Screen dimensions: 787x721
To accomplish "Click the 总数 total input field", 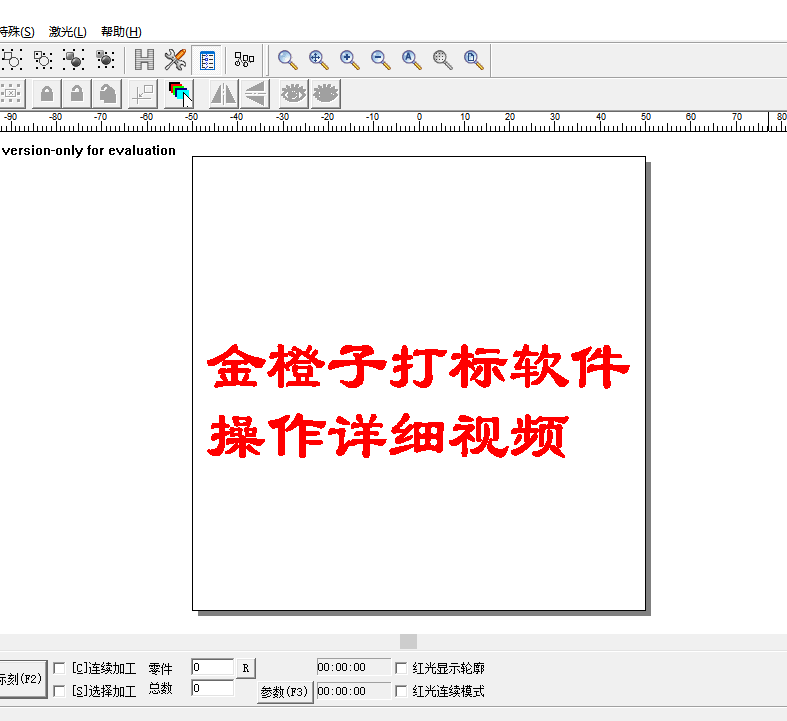I will [212, 688].
